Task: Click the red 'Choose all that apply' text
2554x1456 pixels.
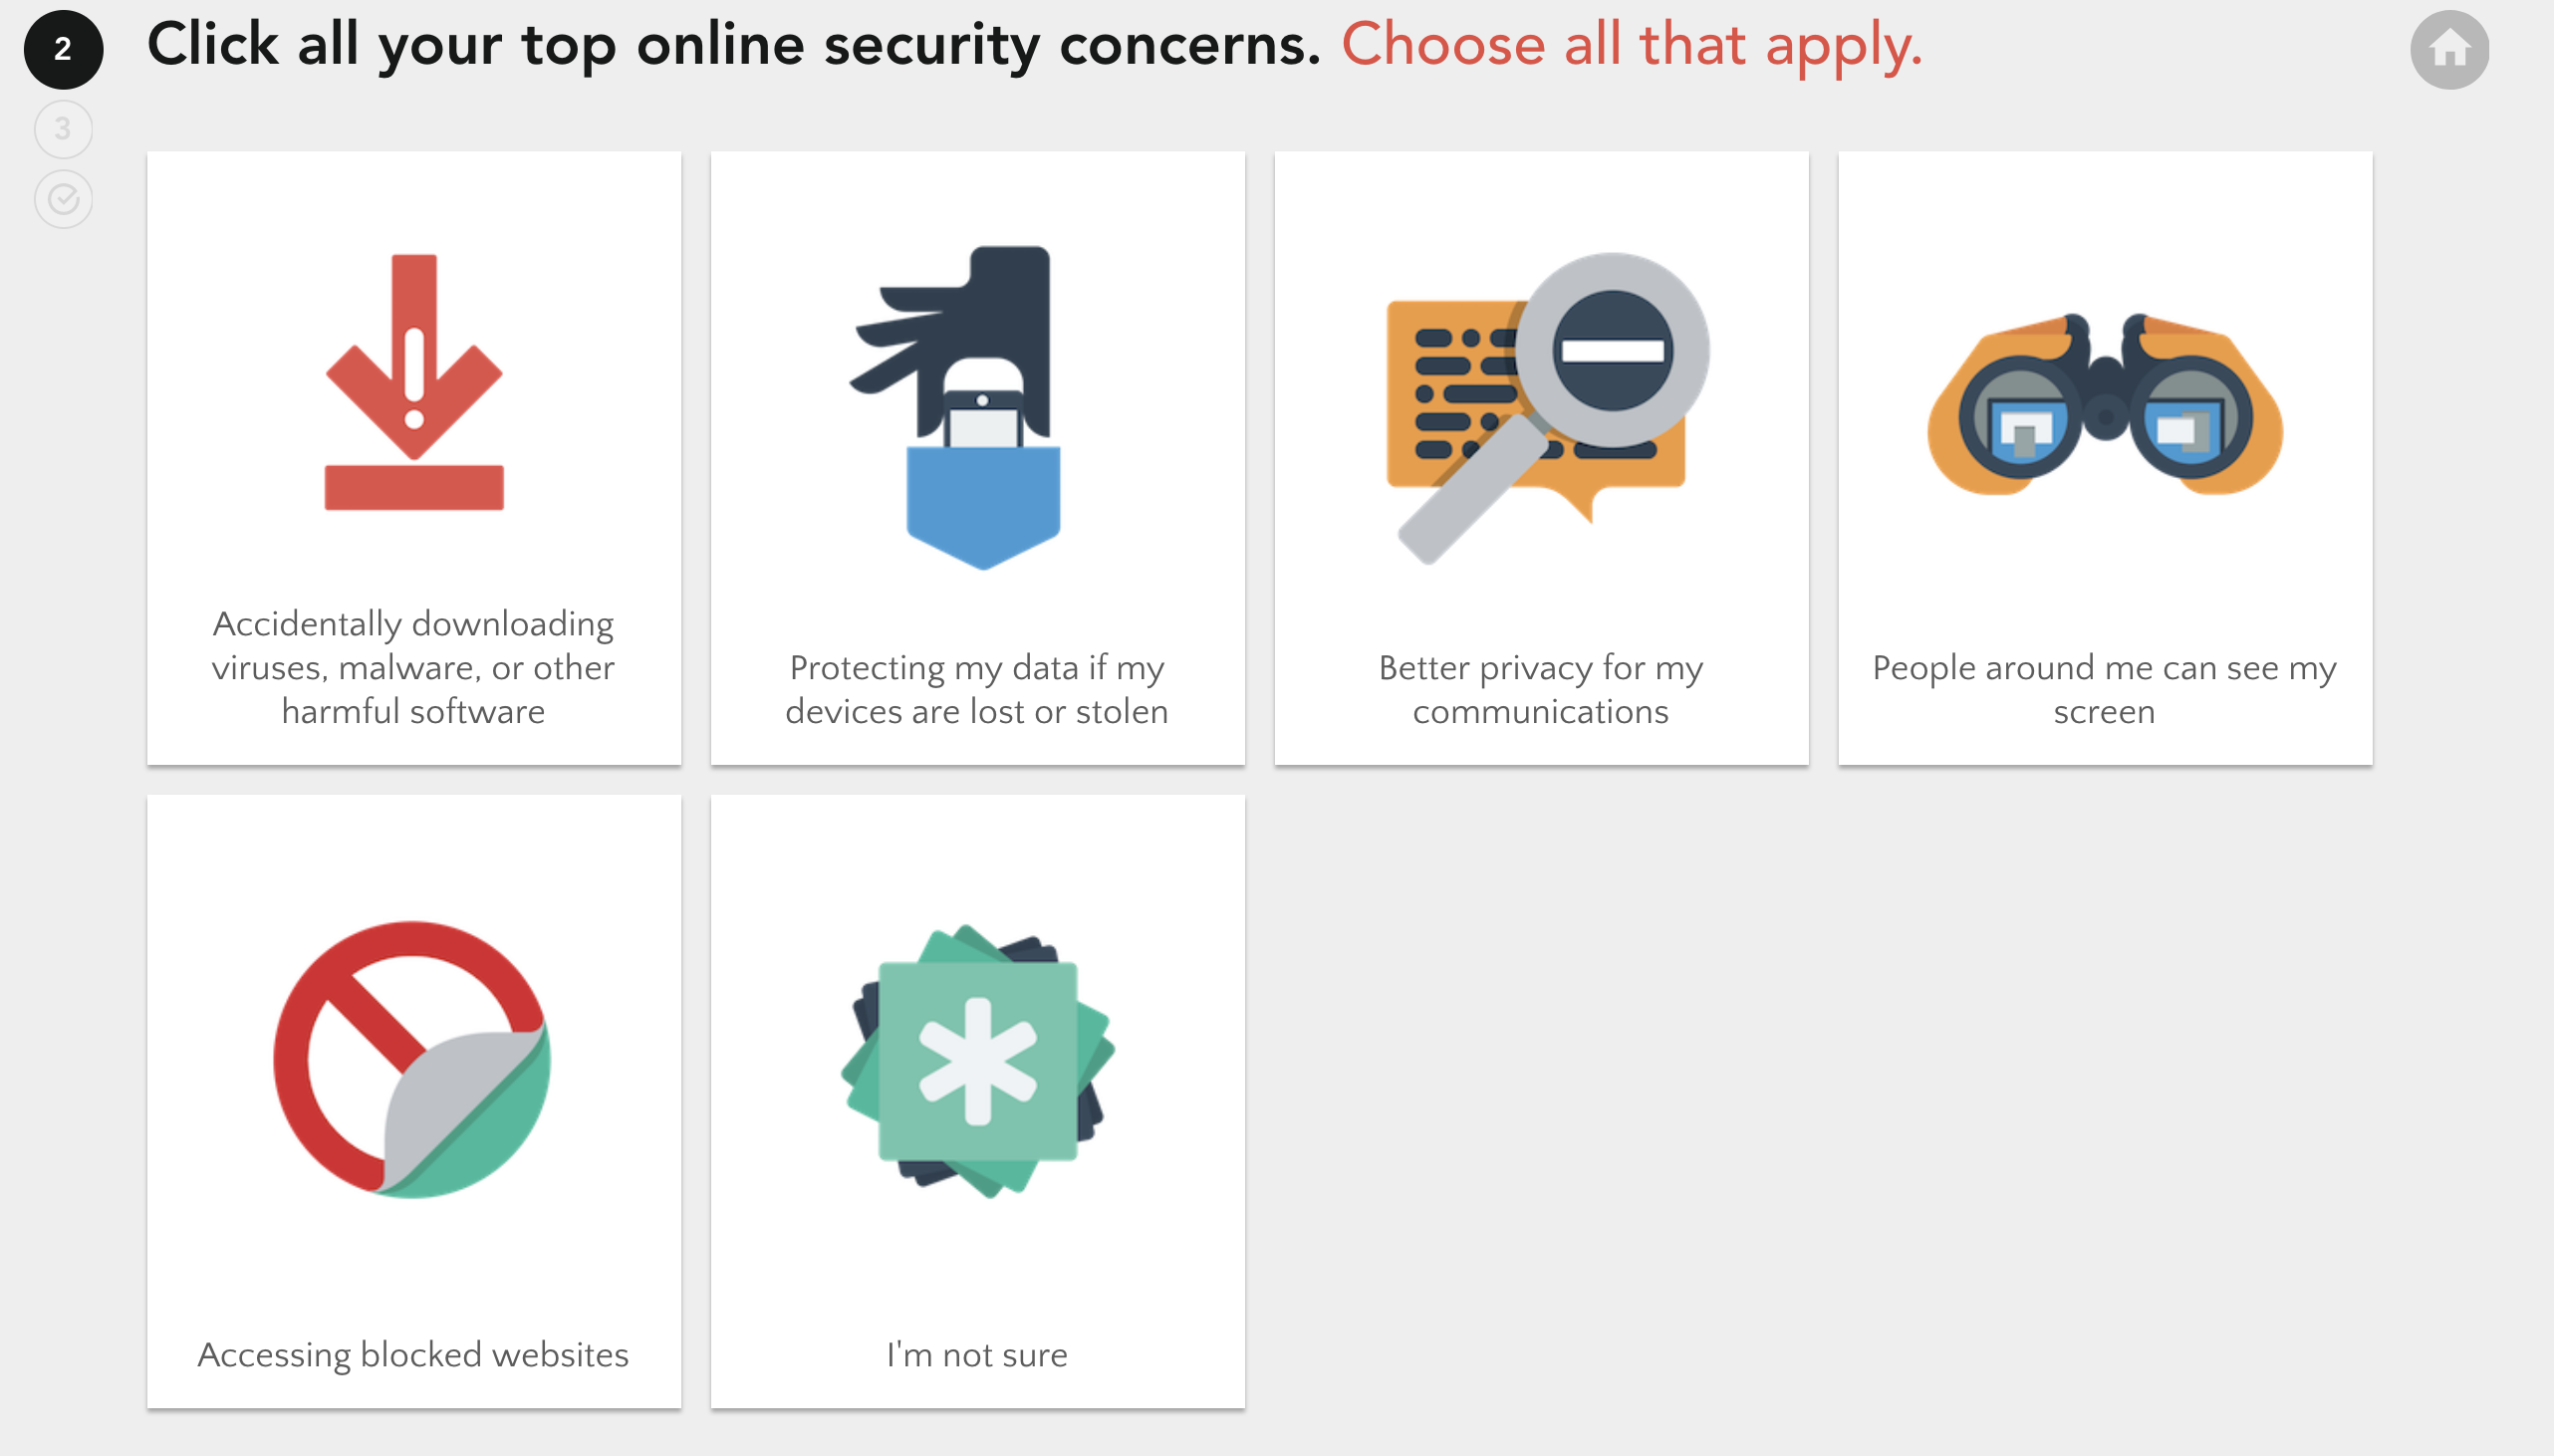Action: [1633, 44]
